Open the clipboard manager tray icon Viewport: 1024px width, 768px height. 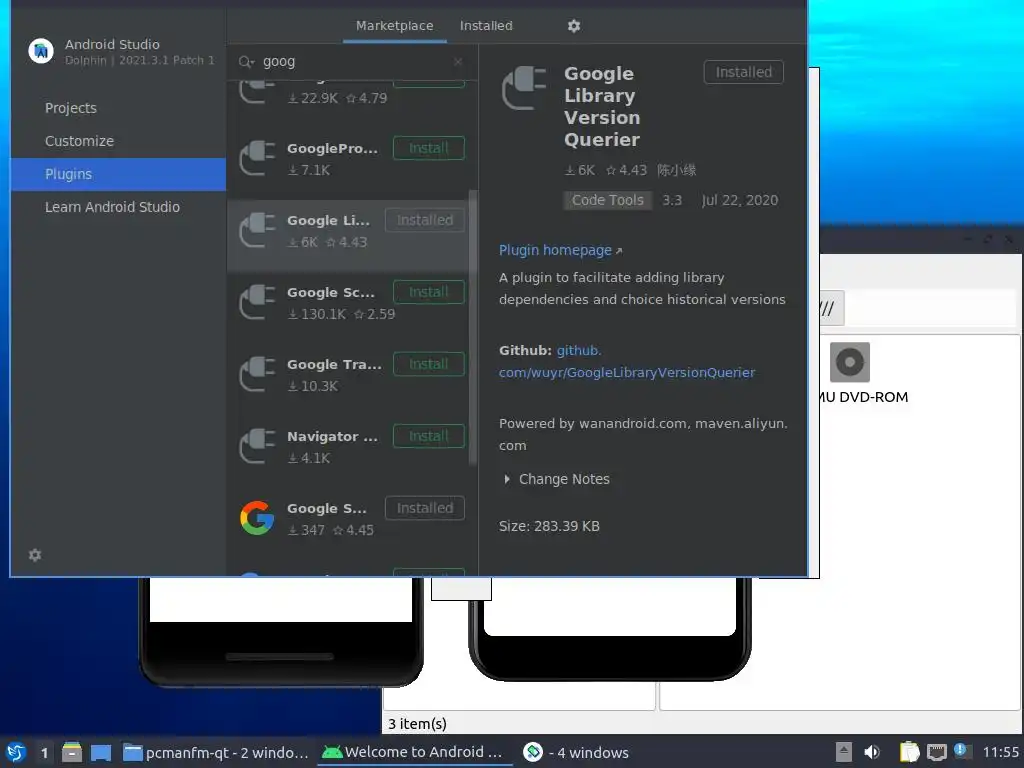[908, 752]
